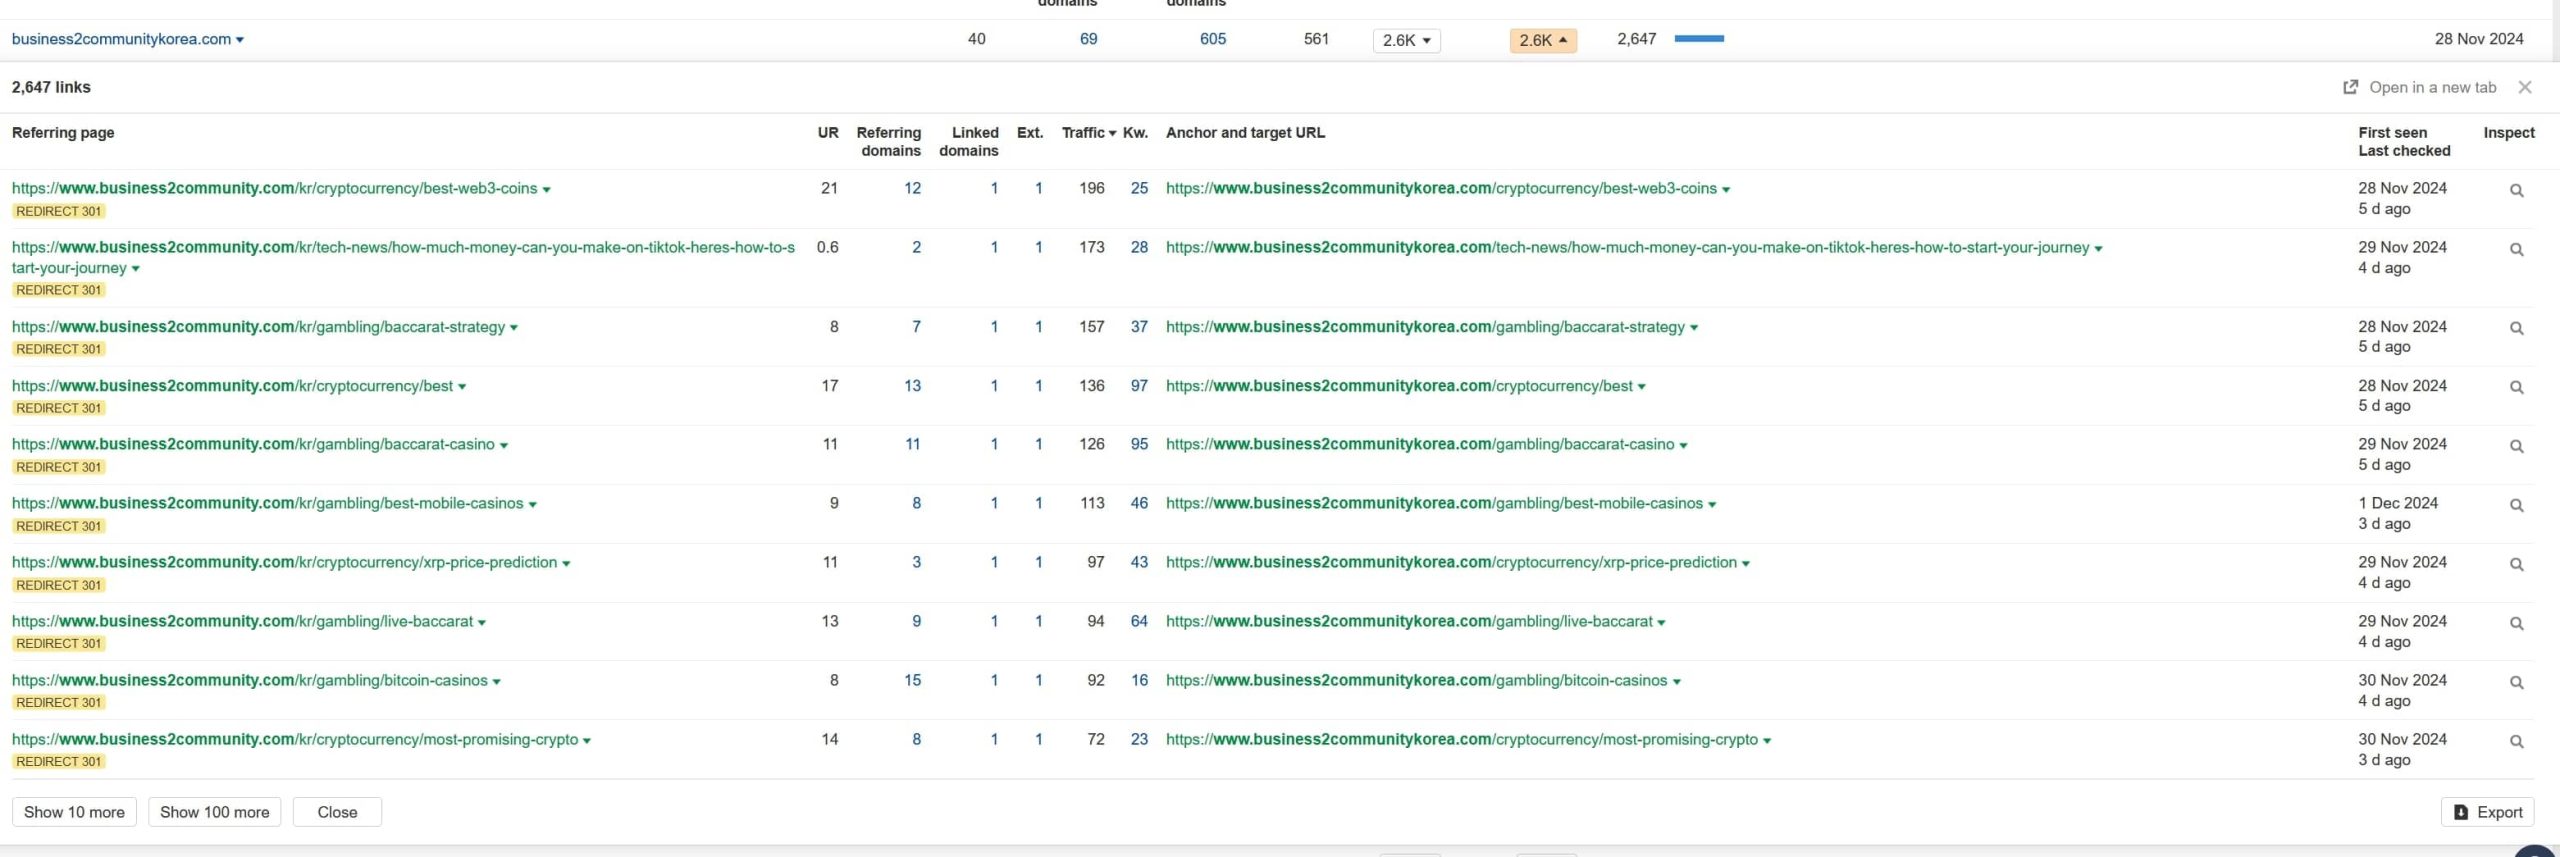The image size is (2560, 857).
Task: Click REDIRECT 301 badge under most-promising-crypto
Action: click(59, 762)
